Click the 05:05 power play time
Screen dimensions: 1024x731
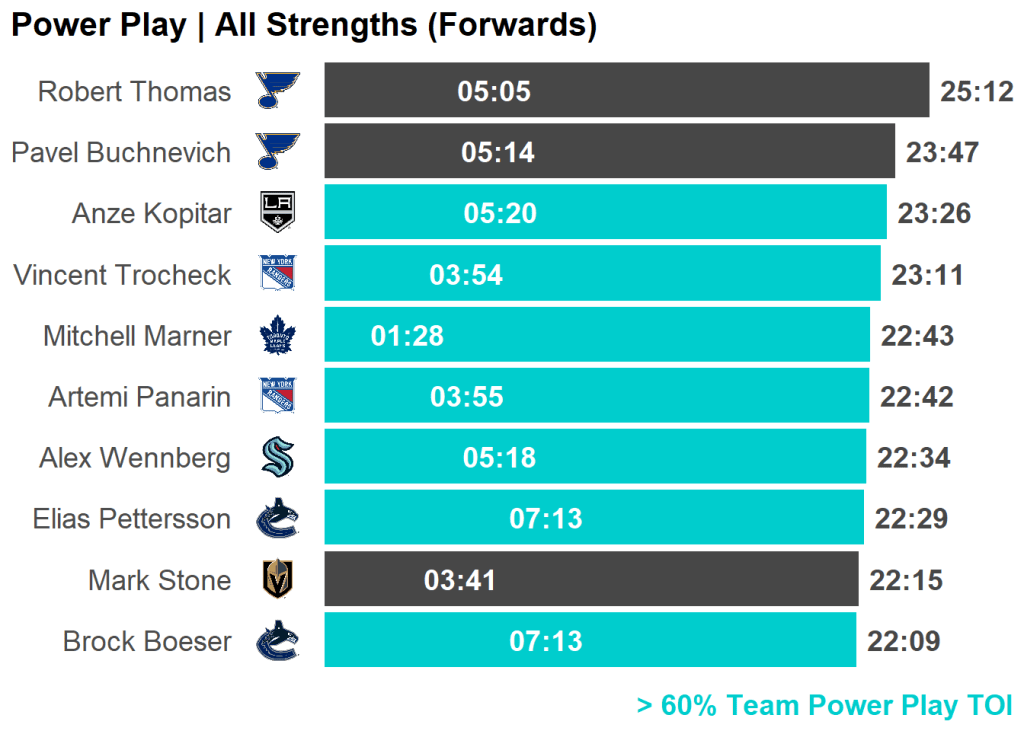tap(494, 92)
